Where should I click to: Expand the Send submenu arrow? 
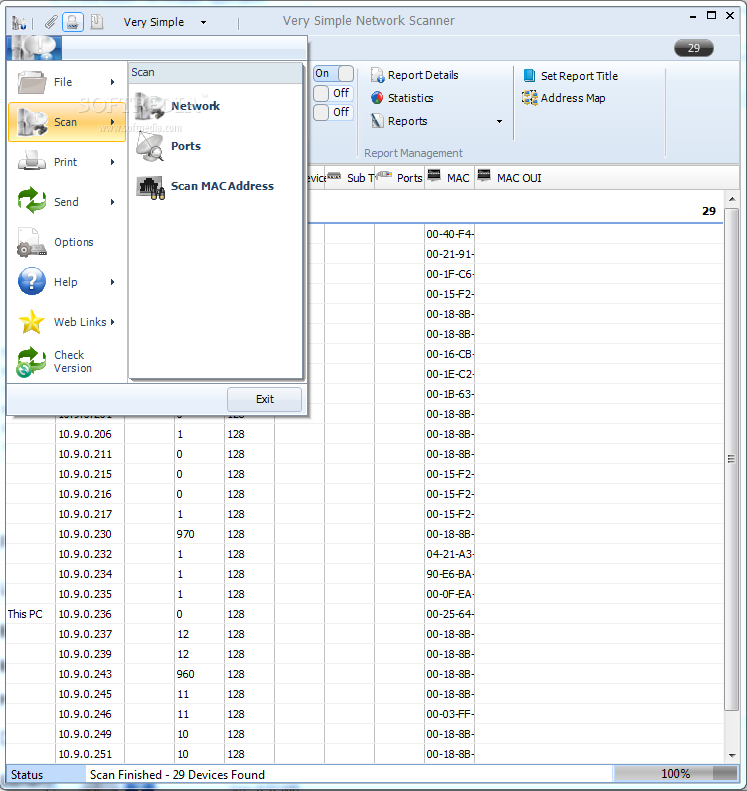pyautogui.click(x=112, y=202)
